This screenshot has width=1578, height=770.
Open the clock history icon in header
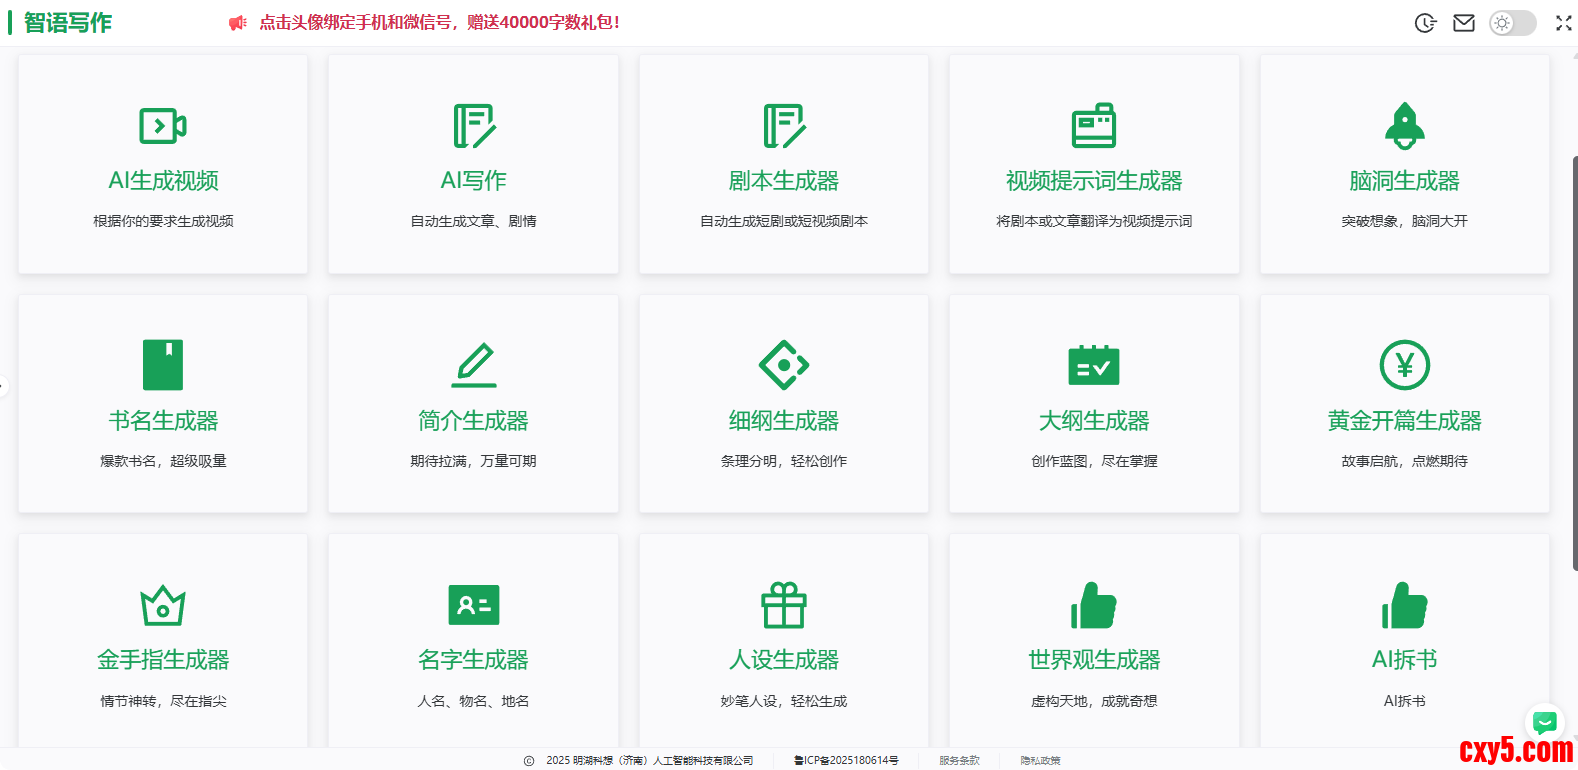(x=1426, y=23)
